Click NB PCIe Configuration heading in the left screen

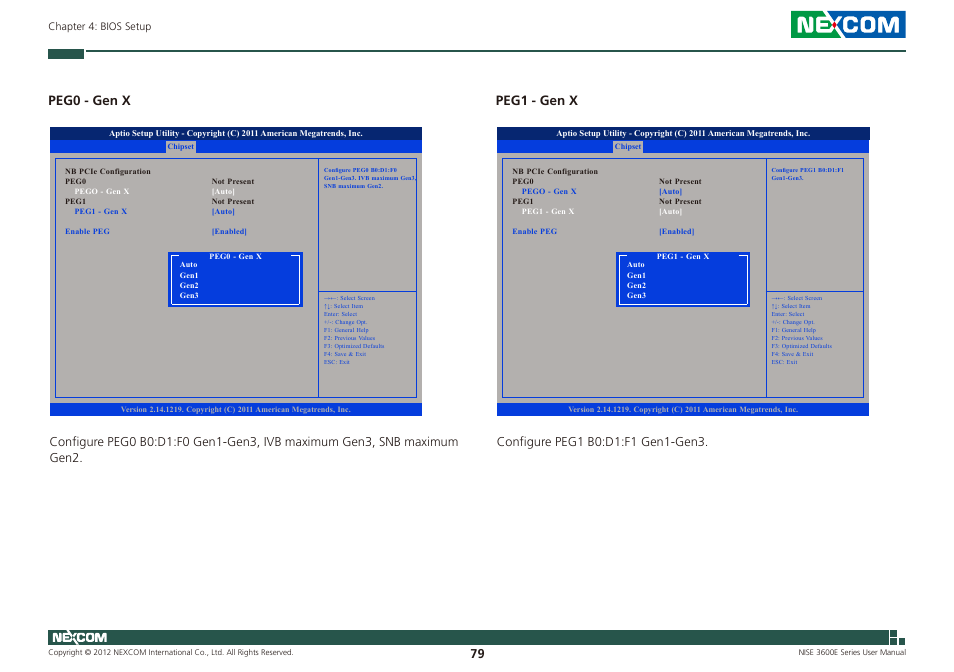tap(108, 171)
